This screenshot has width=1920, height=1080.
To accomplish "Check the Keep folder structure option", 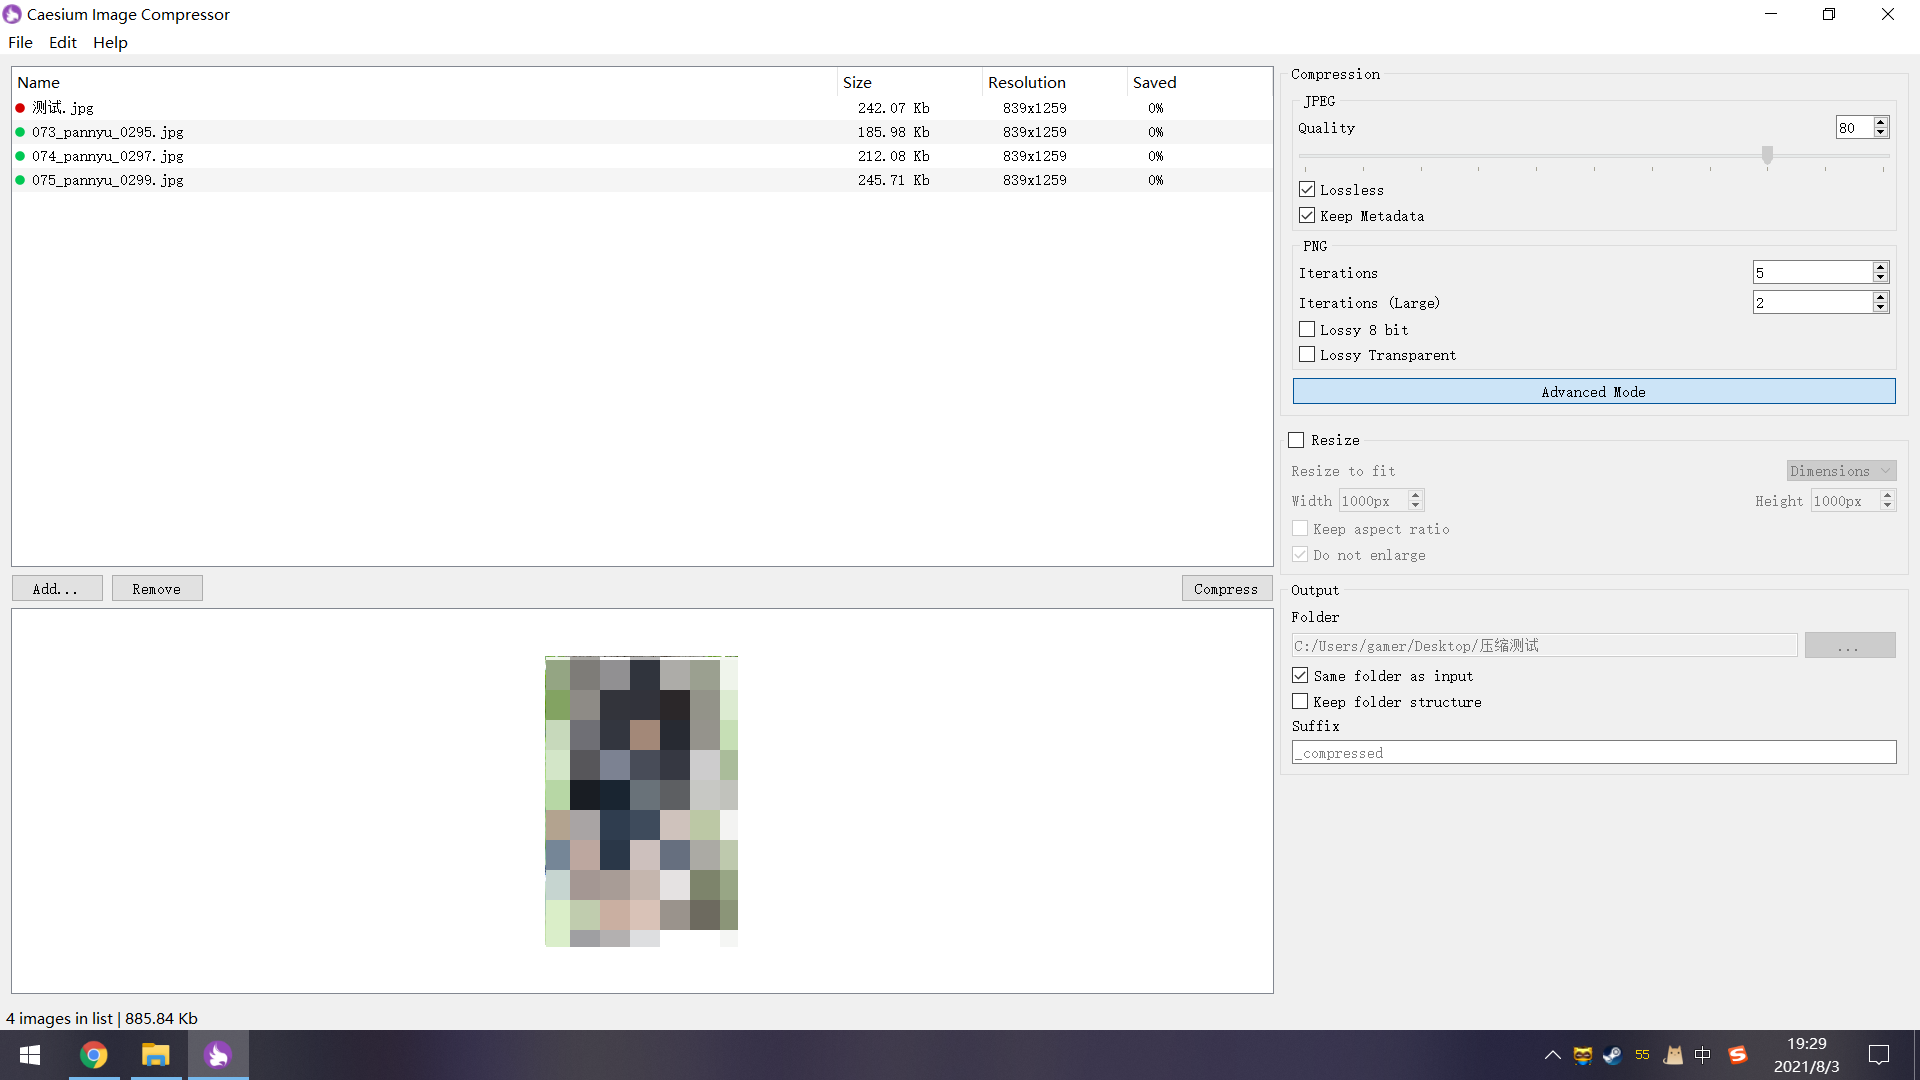I will 1299,701.
